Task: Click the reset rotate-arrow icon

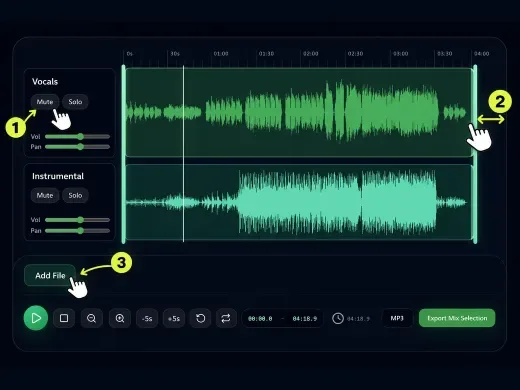Action: 200,318
